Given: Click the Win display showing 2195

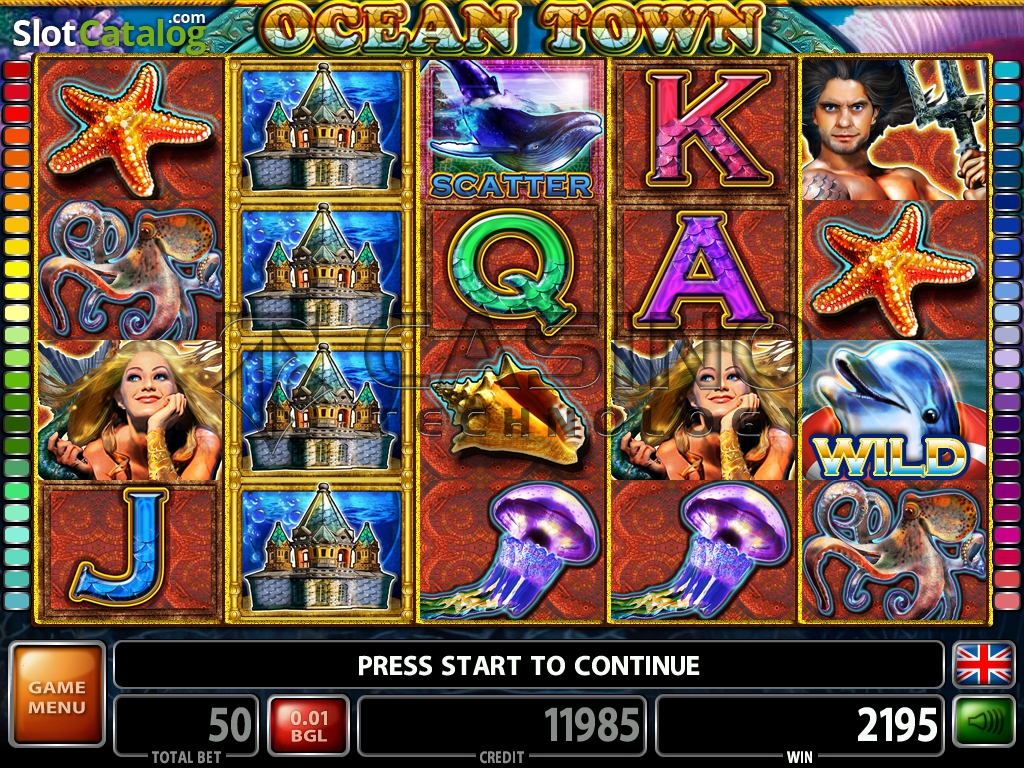Looking at the screenshot, I should point(800,726).
